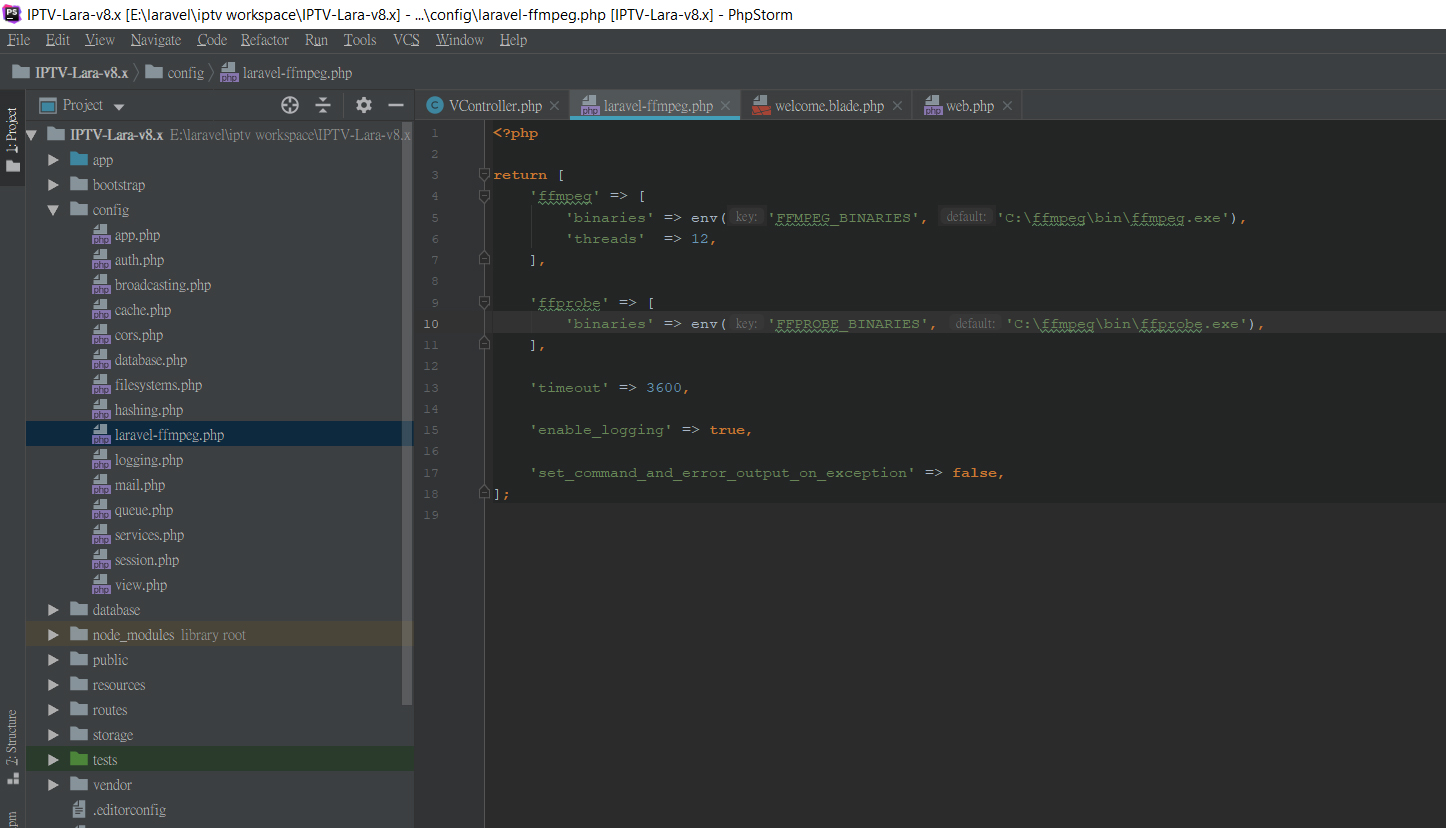The height and width of the screenshot is (828, 1446).
Task: Click IPTV-Lara-v8.x breadcrumb in navigation bar
Action: point(70,73)
